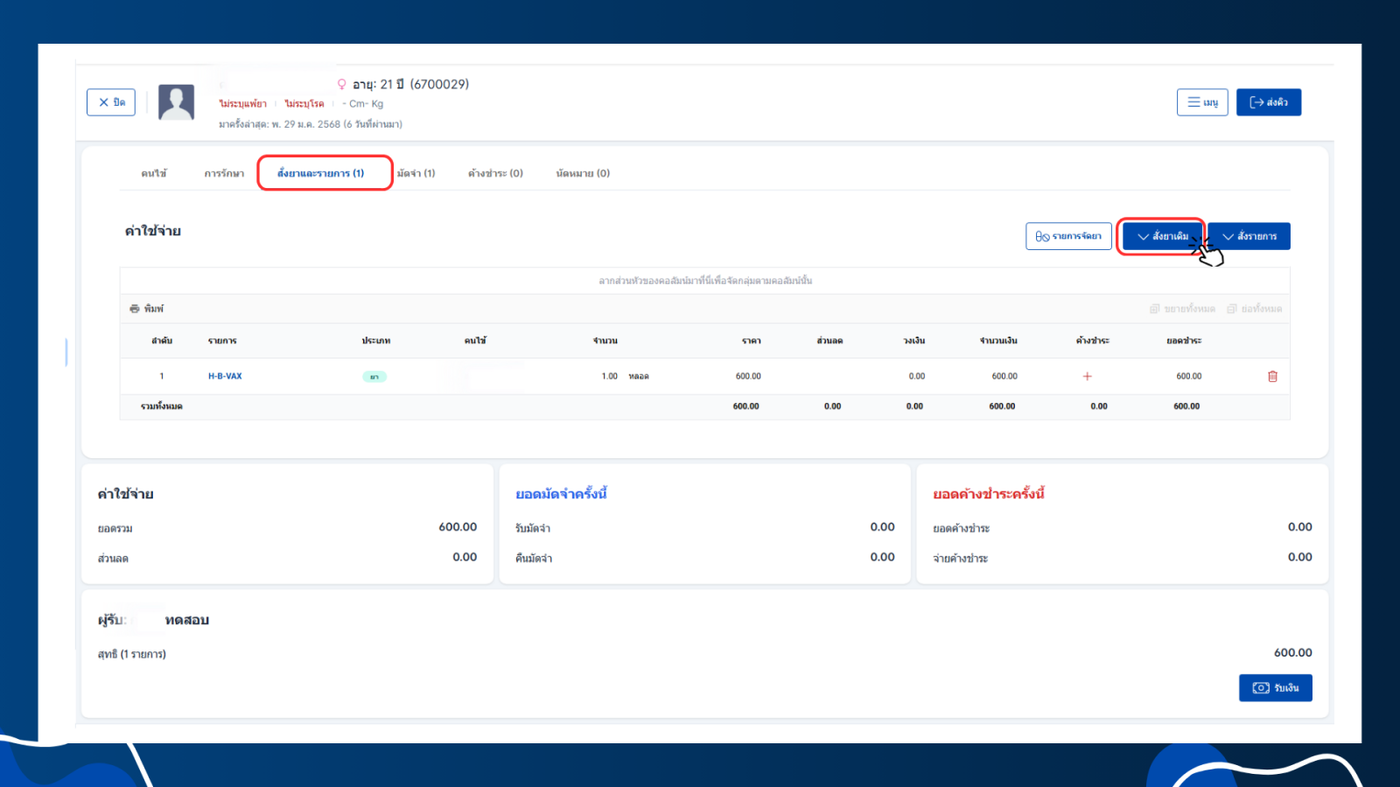Click the ย่อทั้งหมด collapse all control

pos(1255,309)
